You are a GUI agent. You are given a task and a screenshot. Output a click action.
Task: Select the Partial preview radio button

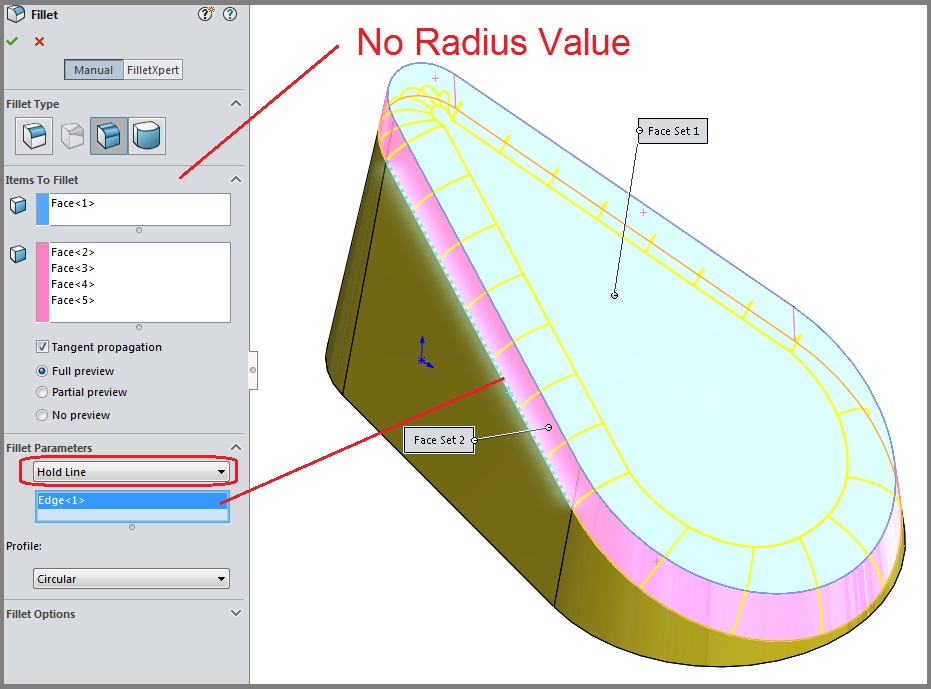[42, 392]
